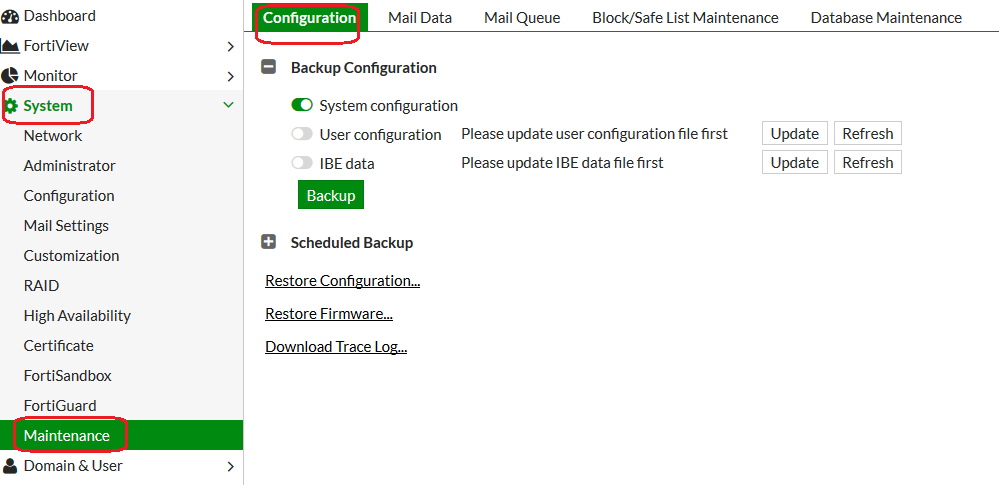Switch to the Mail Queue tab
The height and width of the screenshot is (485, 999).
click(522, 18)
